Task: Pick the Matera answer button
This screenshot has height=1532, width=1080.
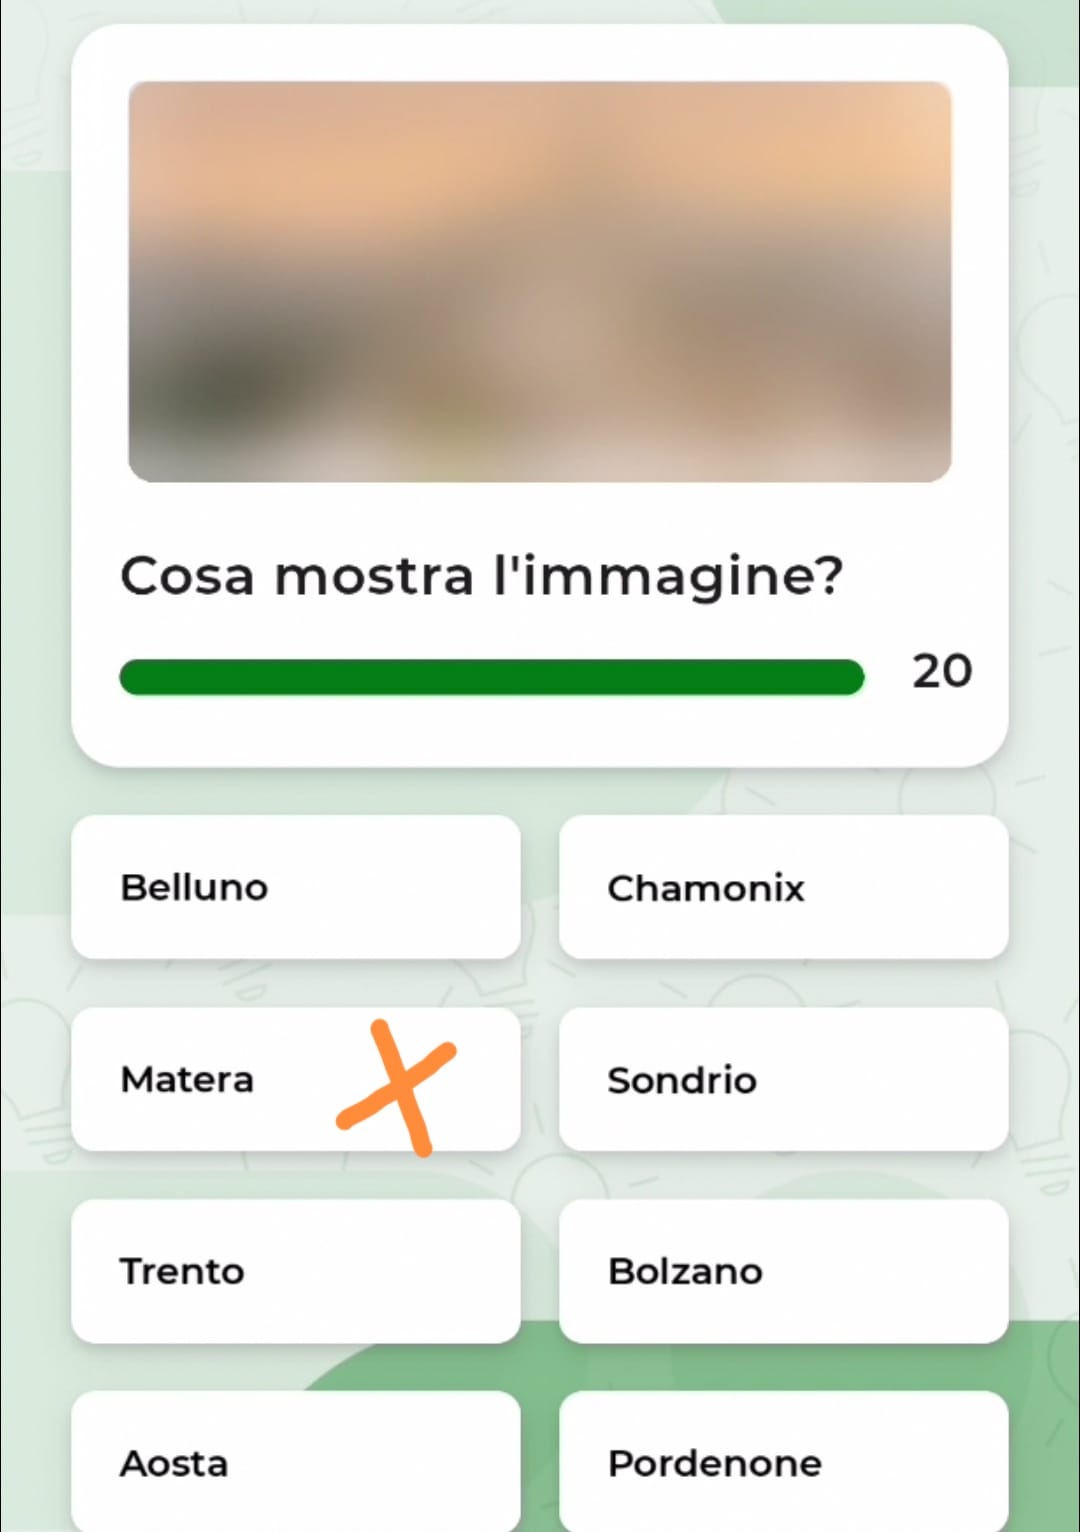Action: [x=220, y=1079]
